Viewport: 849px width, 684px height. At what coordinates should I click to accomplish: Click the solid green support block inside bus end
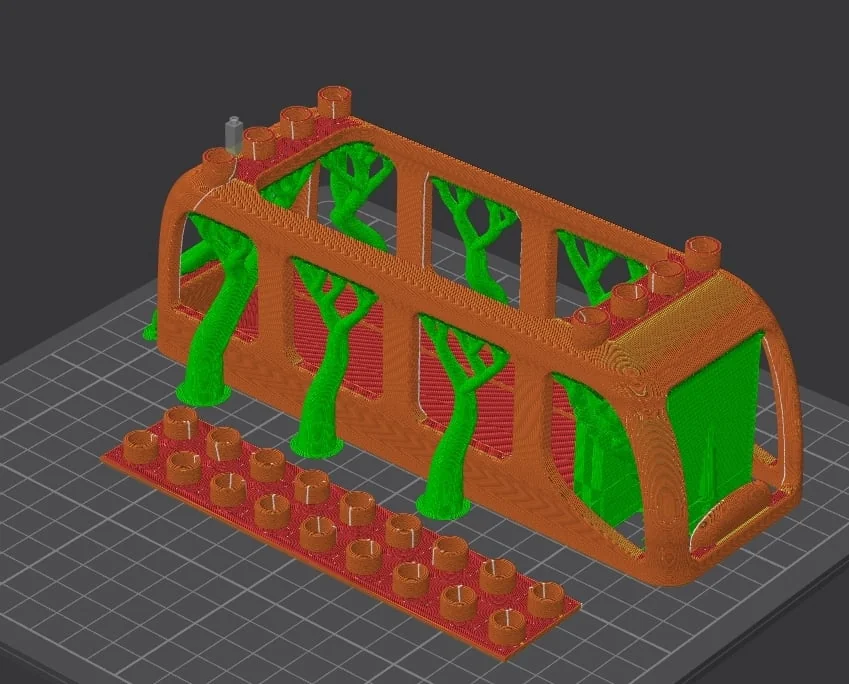[718, 420]
